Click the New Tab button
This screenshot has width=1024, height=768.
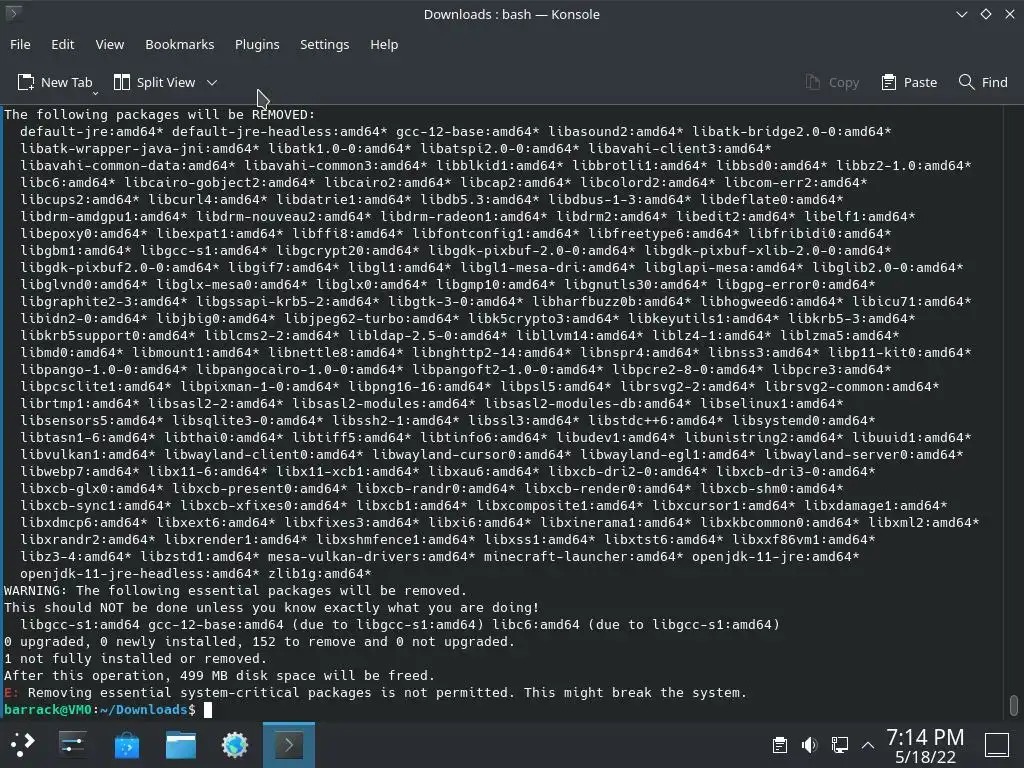[x=54, y=82]
